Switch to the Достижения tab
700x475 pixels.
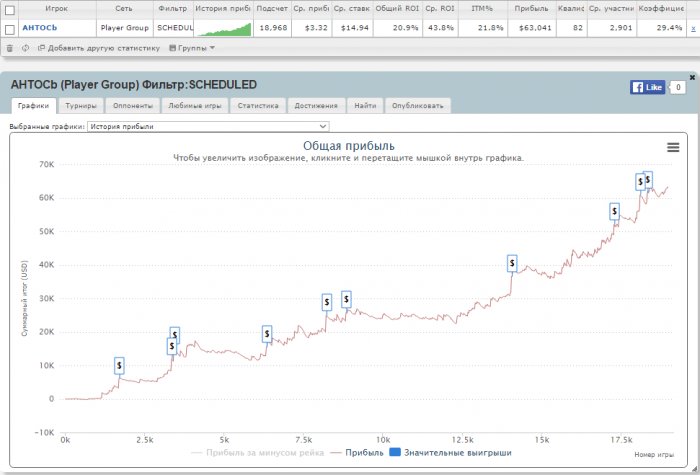[316, 106]
